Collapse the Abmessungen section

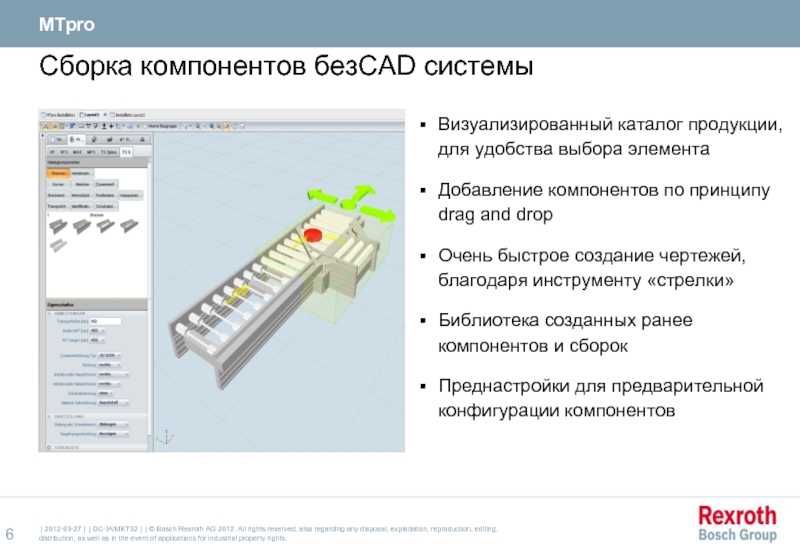point(49,313)
